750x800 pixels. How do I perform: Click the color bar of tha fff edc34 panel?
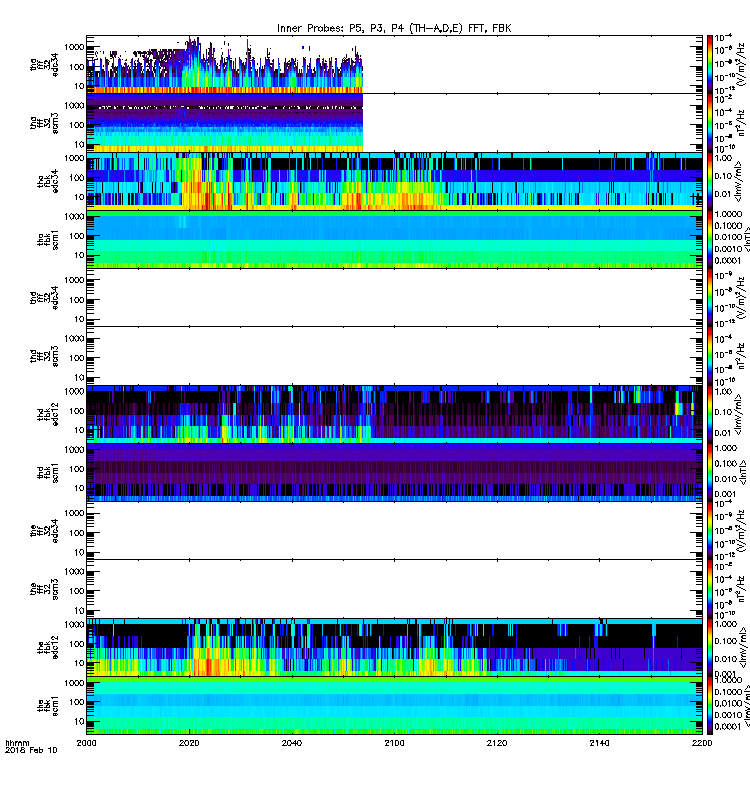tap(710, 65)
